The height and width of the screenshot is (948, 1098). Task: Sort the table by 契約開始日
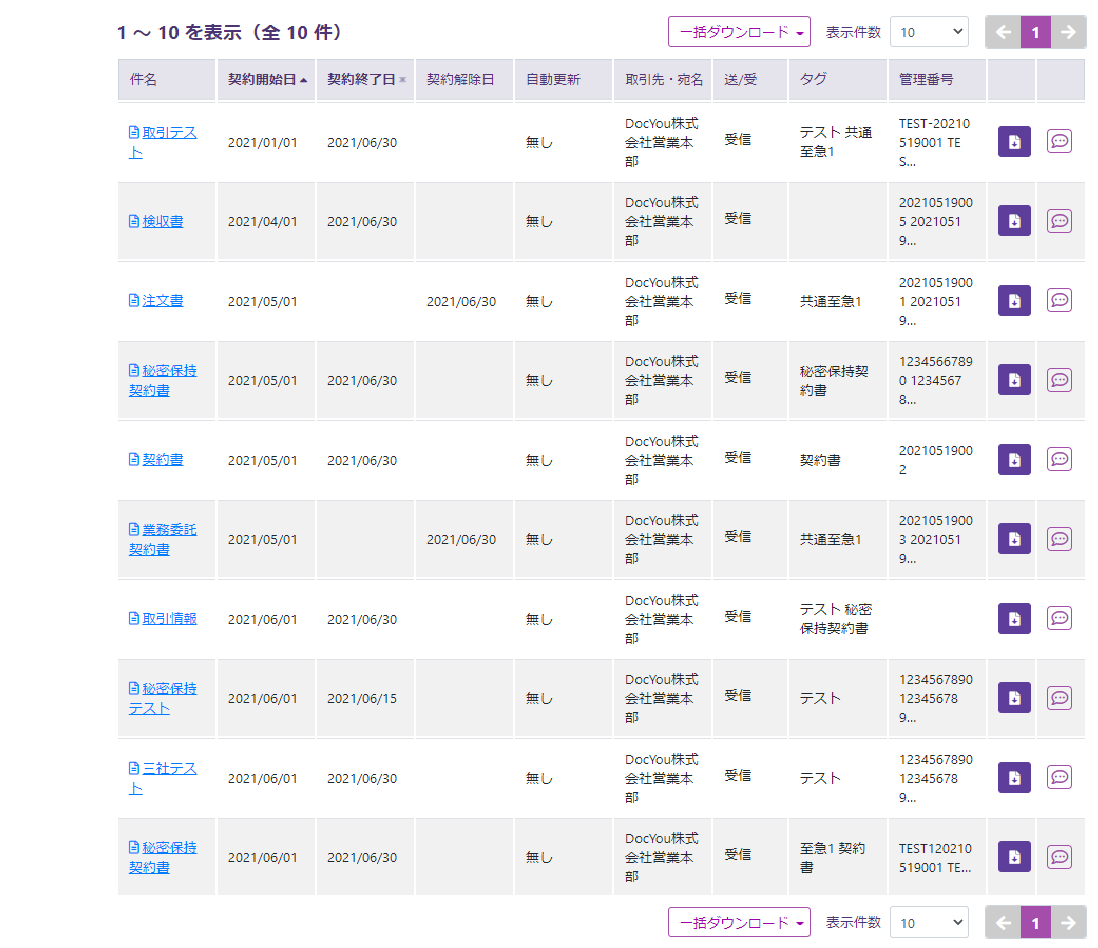[266, 80]
